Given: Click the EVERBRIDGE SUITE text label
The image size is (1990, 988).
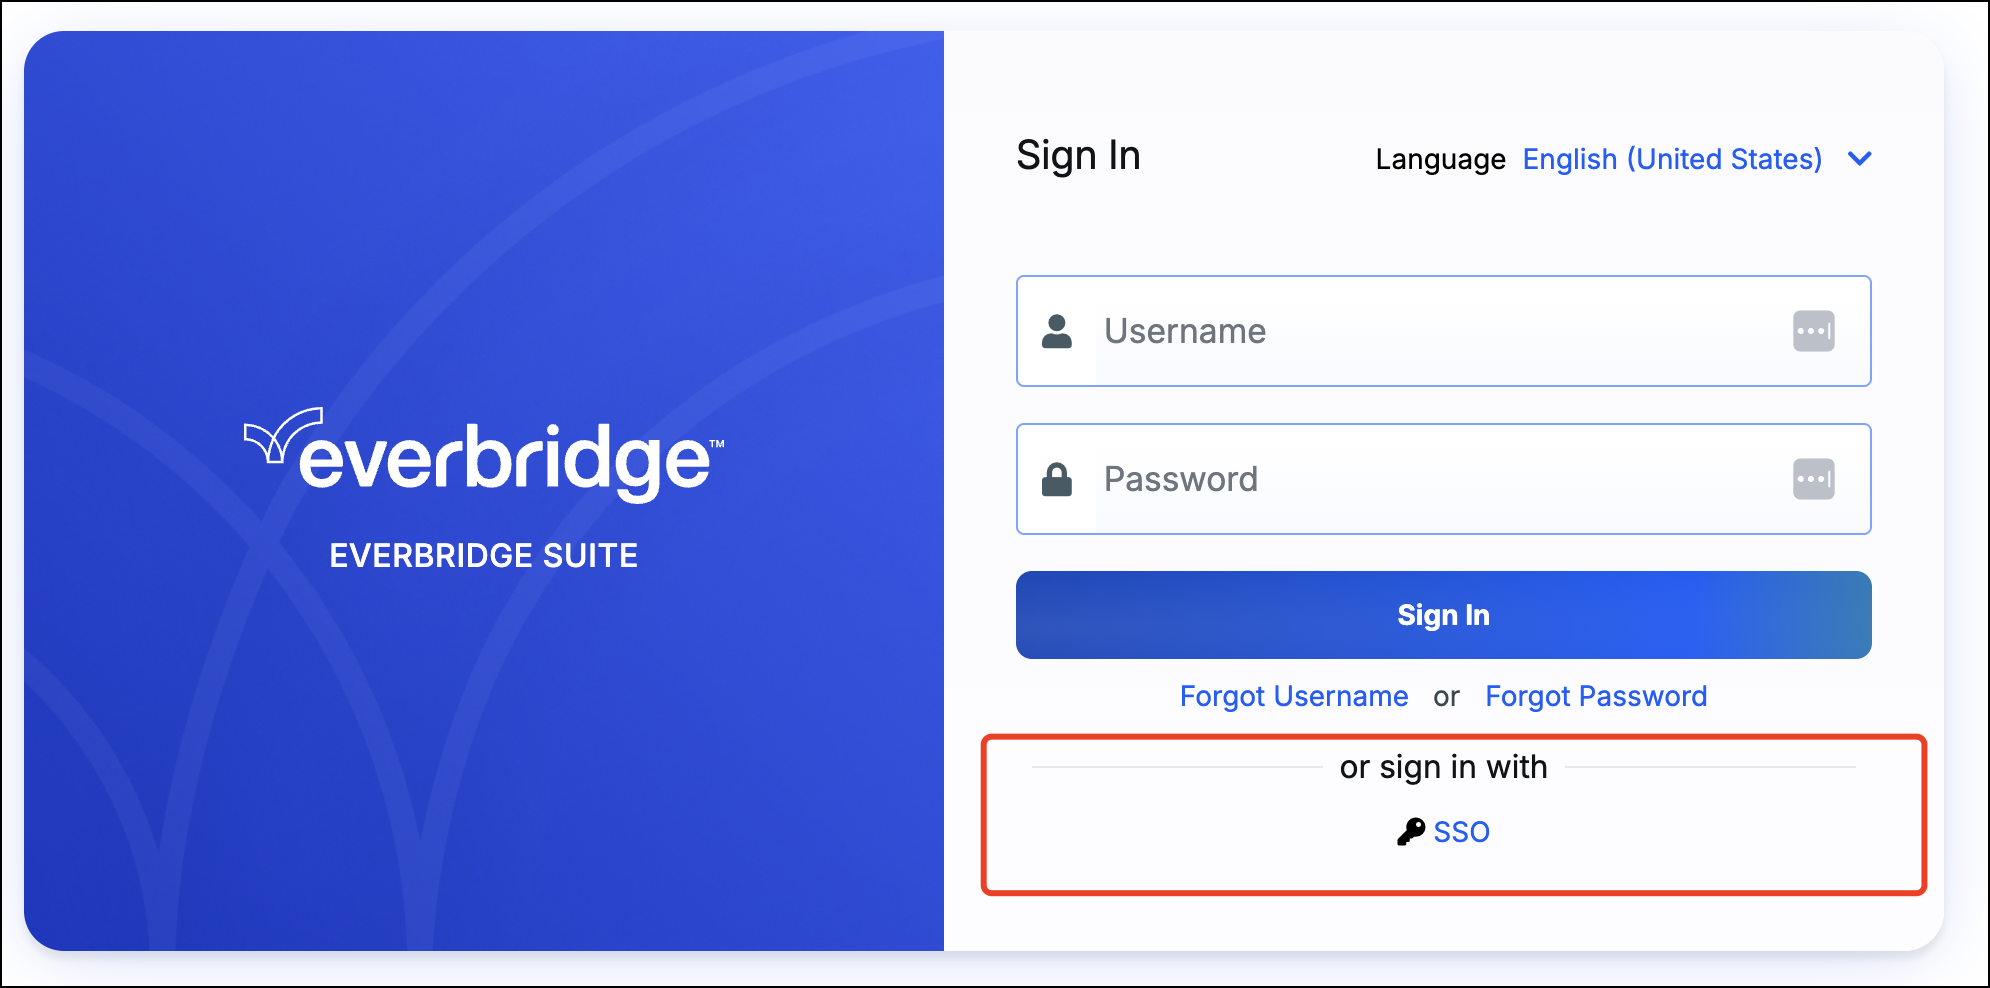Looking at the screenshot, I should (484, 554).
